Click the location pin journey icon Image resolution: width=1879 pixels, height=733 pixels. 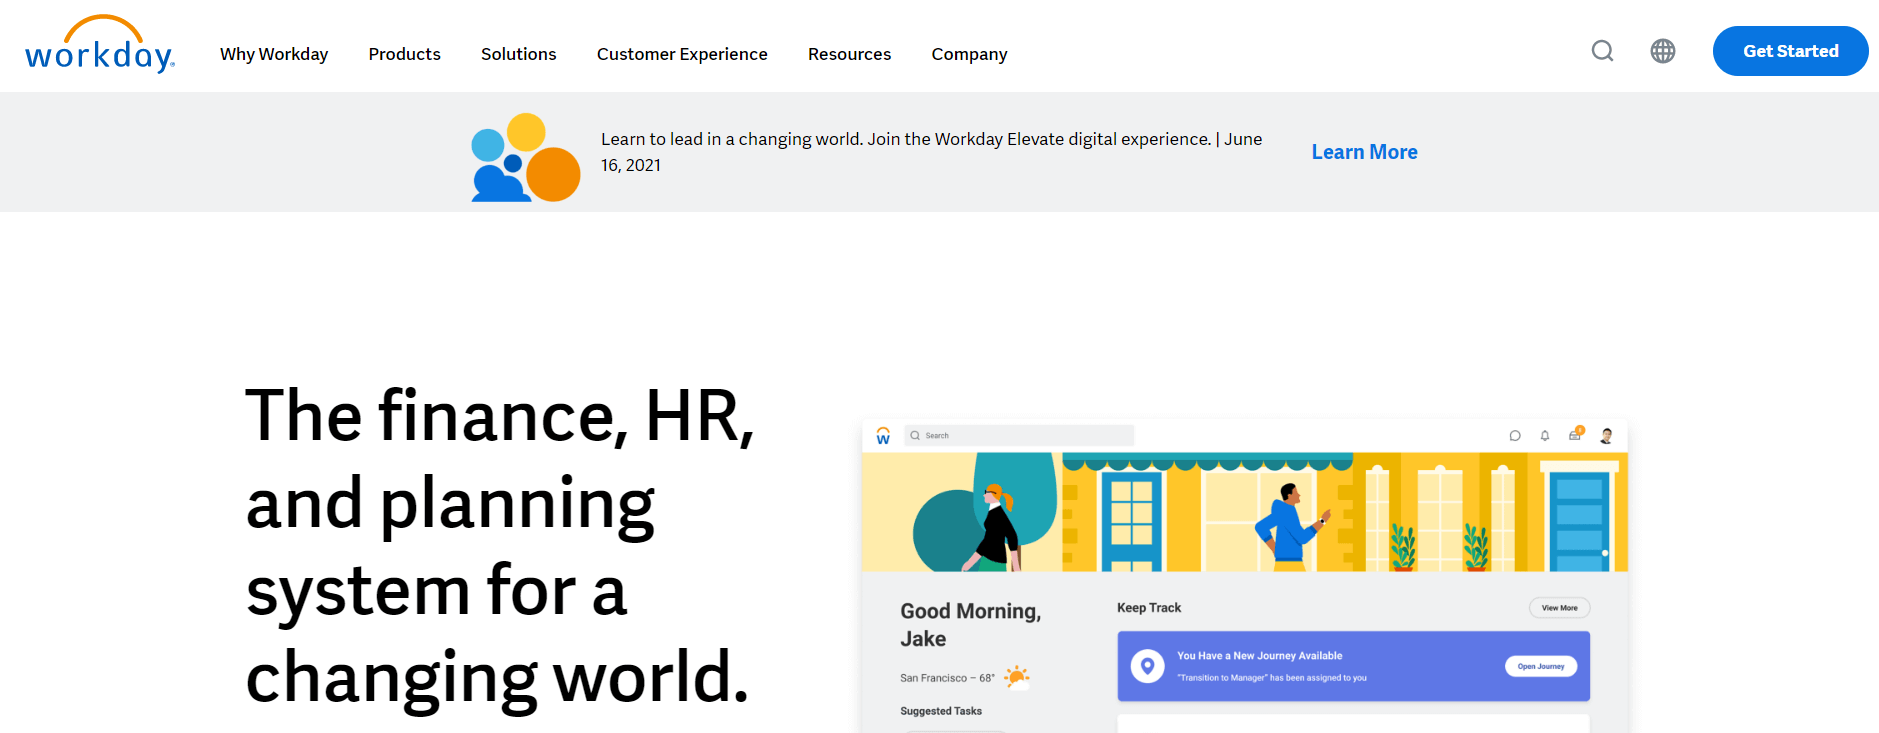pos(1148,666)
